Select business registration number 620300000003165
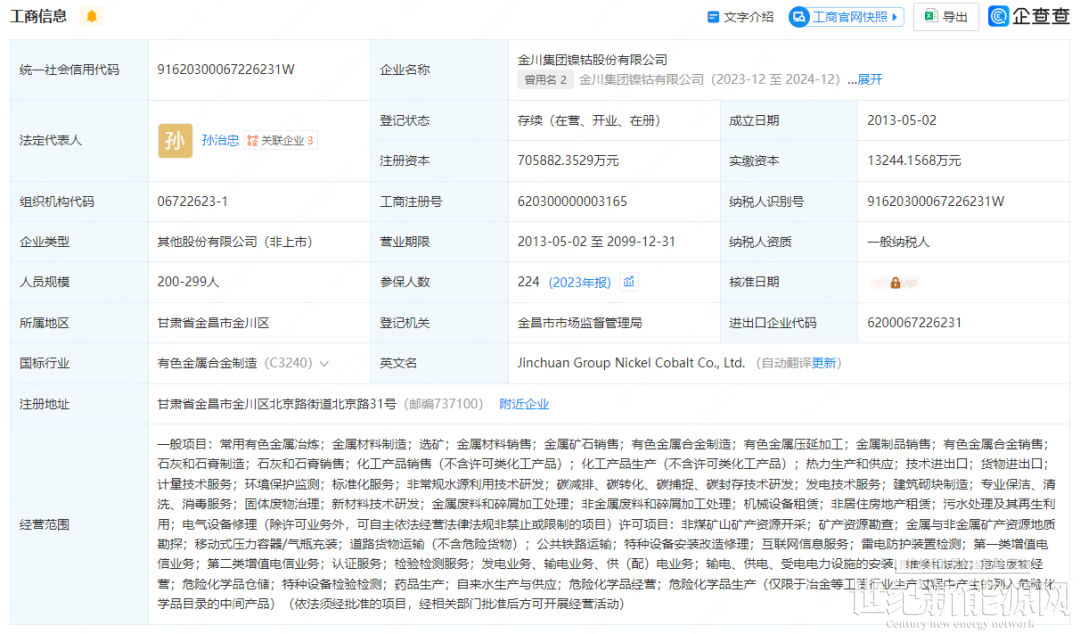The image size is (1080, 634). (572, 201)
